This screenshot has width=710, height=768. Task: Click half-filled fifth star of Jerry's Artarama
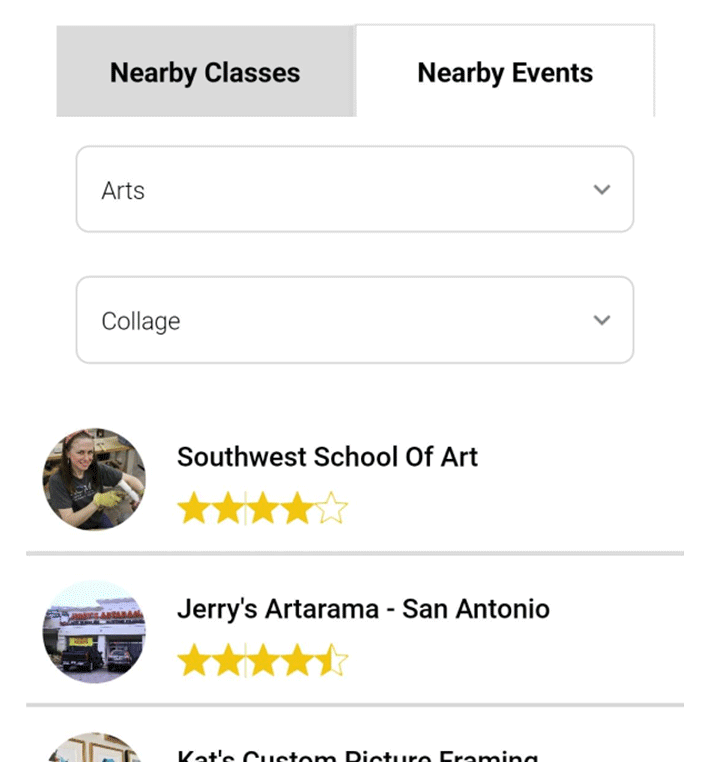coord(332,661)
